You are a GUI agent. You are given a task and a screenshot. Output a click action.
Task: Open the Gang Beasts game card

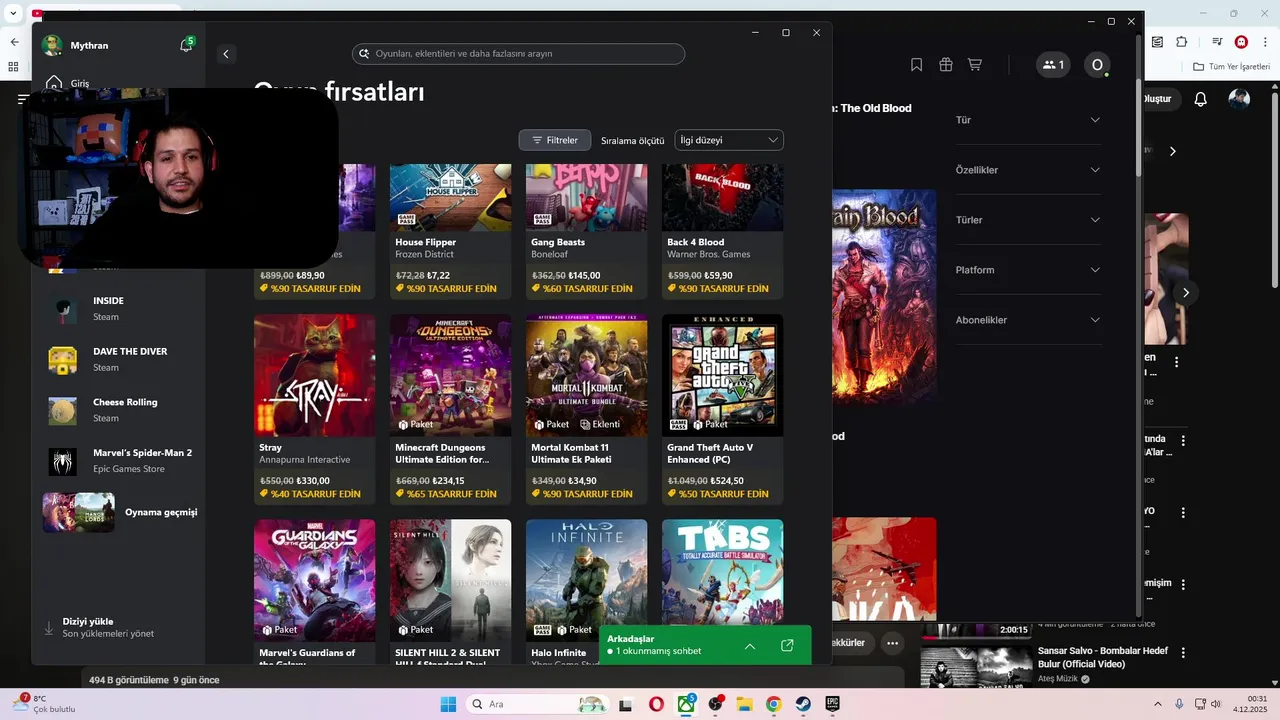[587, 232]
